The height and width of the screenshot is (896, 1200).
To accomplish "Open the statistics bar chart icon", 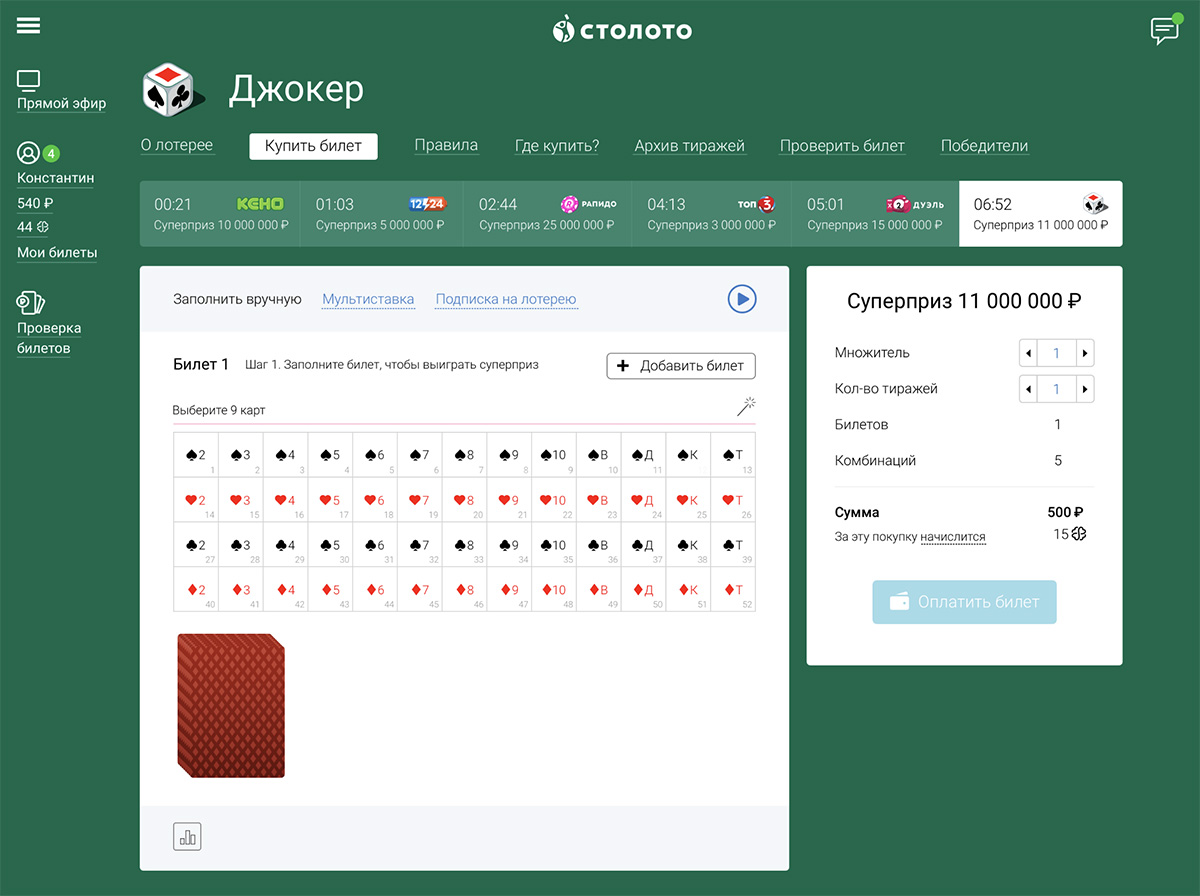I will coord(187,837).
